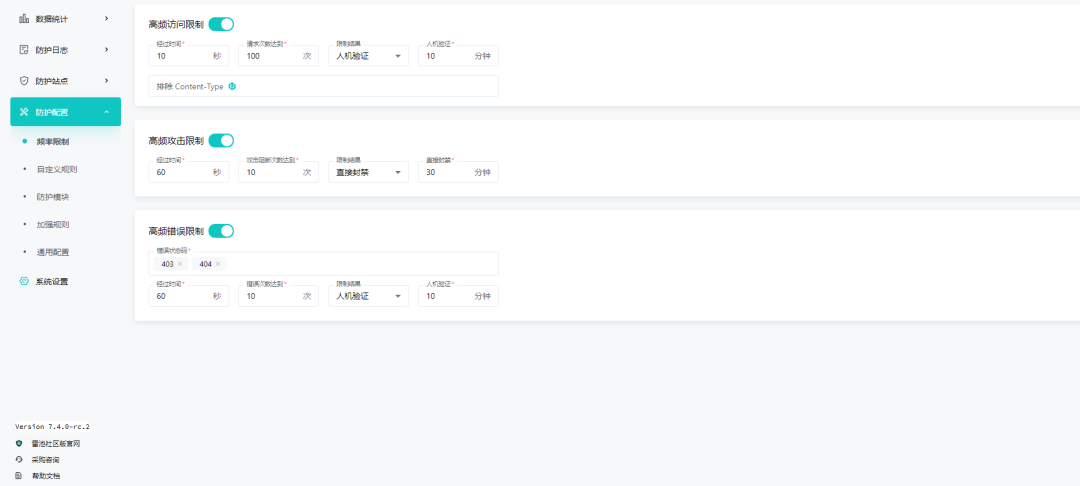
Task: Disable the 高频攻击限制 switch
Action: [221, 141]
